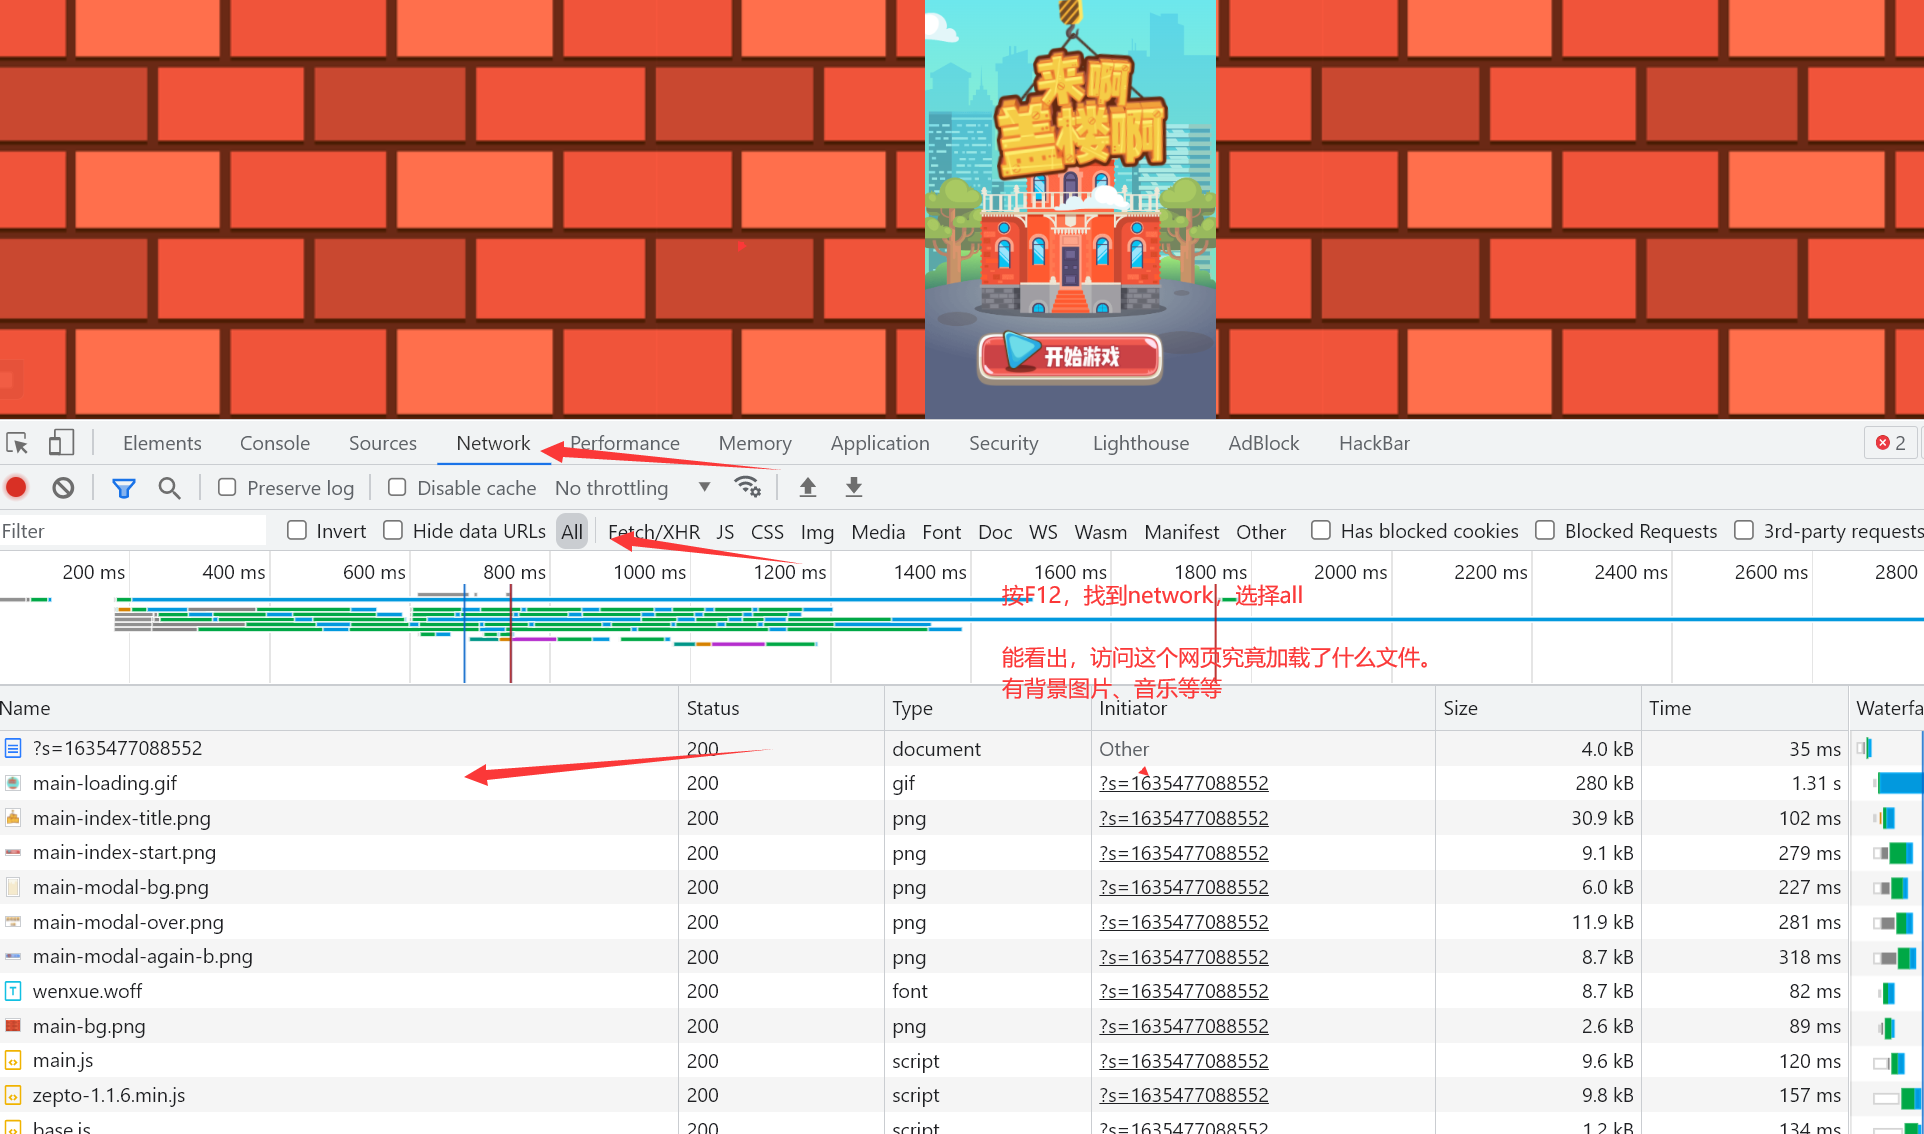
Task: Click the main-loading.gif initiator link
Action: click(1183, 783)
